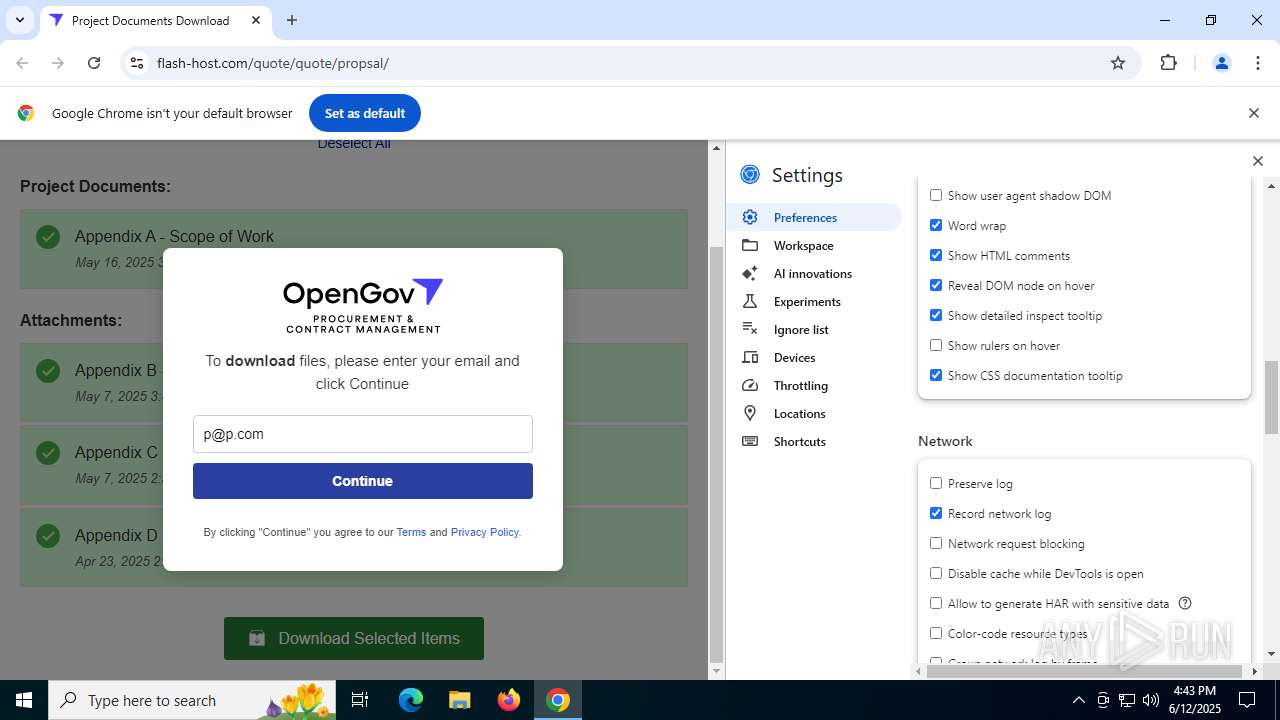Viewport: 1280px width, 720px height.
Task: Open the Chrome profile icon
Action: tap(1221, 63)
